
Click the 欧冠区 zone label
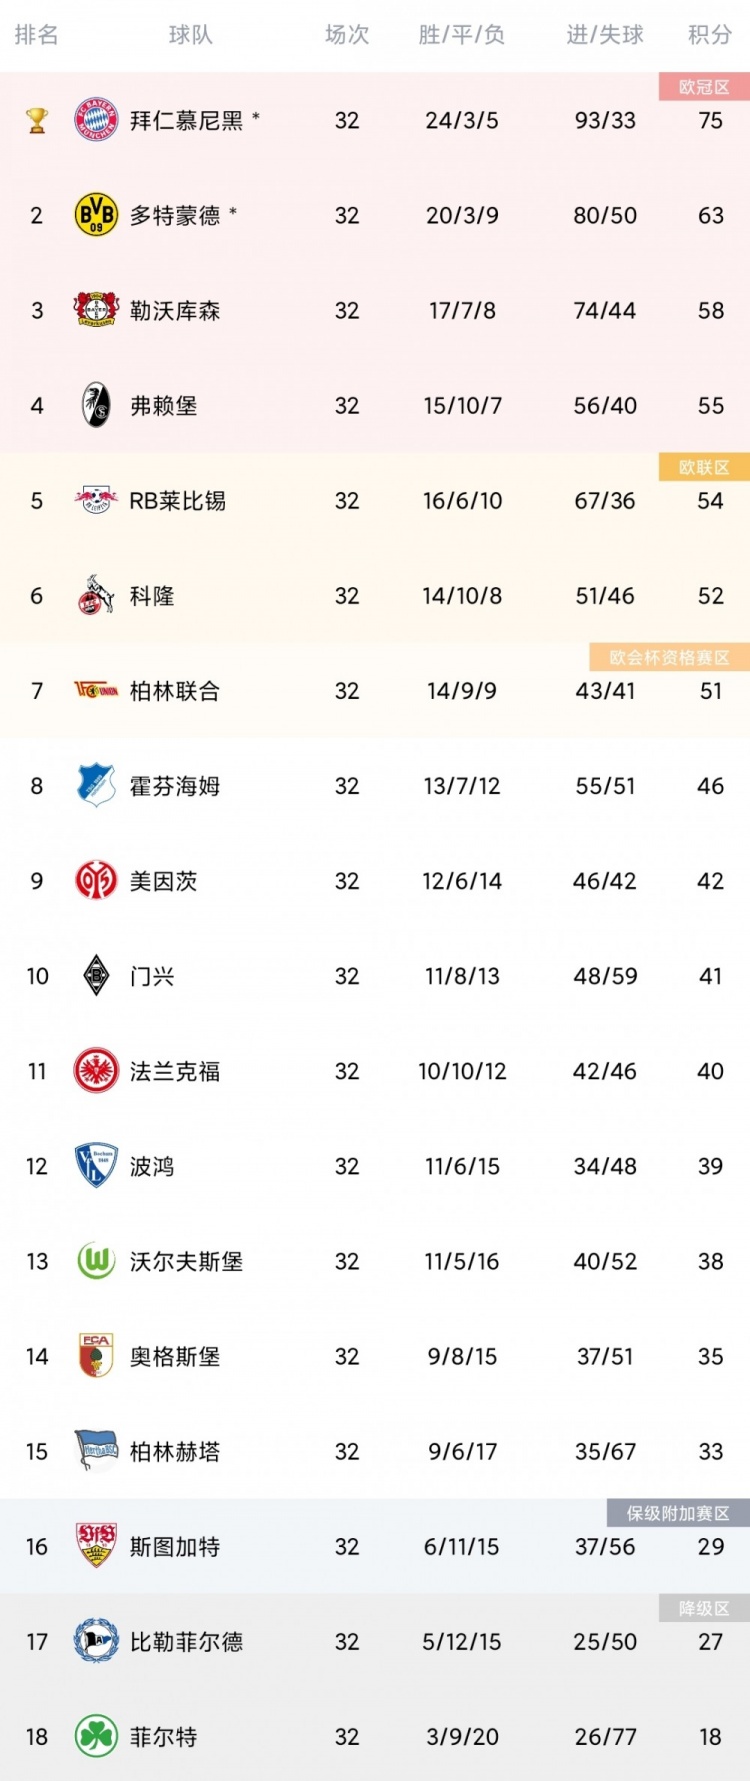pos(704,87)
